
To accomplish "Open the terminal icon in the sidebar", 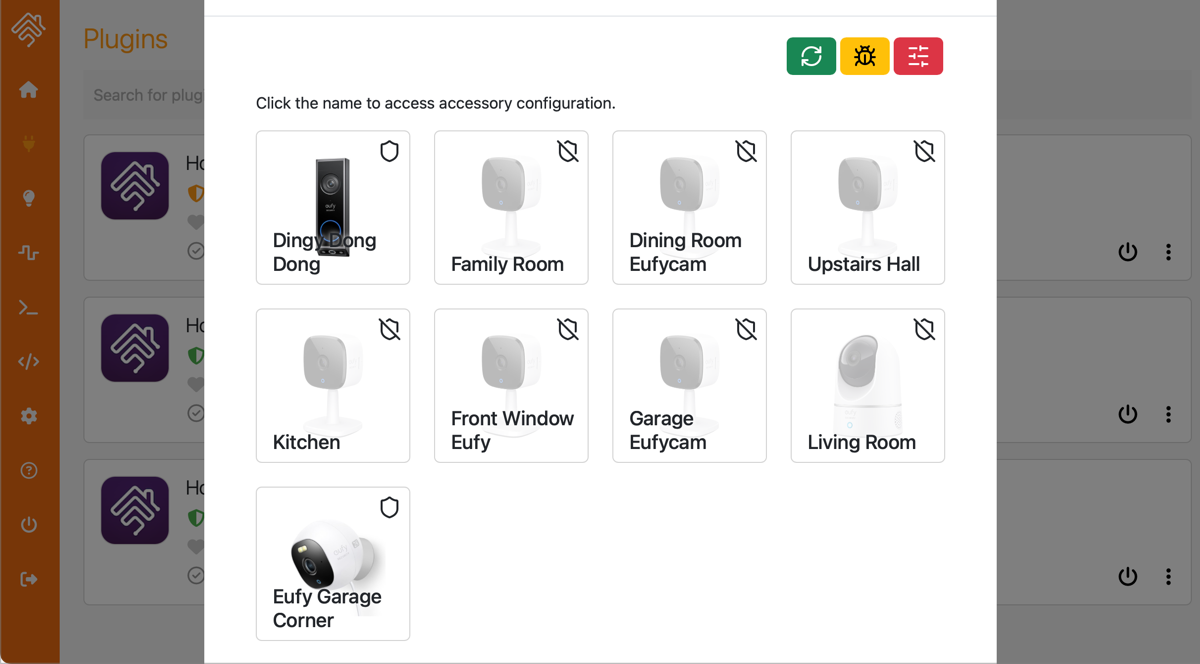I will click(x=29, y=307).
